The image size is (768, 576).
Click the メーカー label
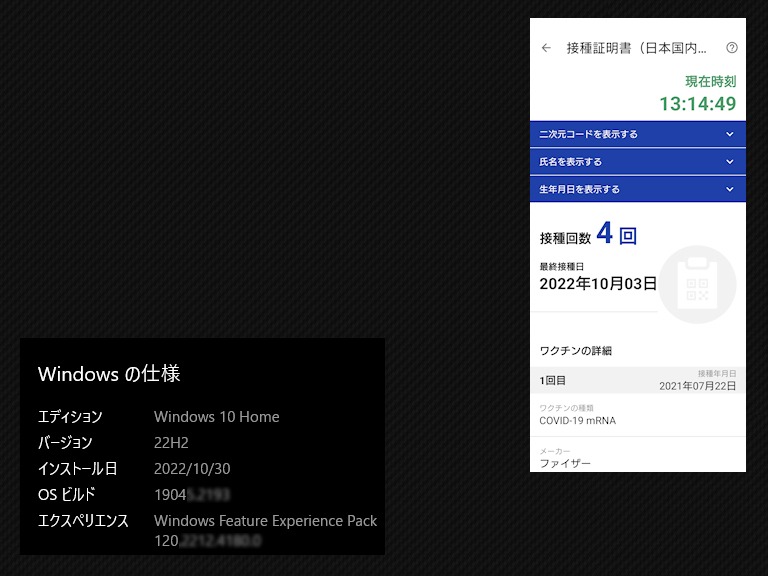coord(555,451)
